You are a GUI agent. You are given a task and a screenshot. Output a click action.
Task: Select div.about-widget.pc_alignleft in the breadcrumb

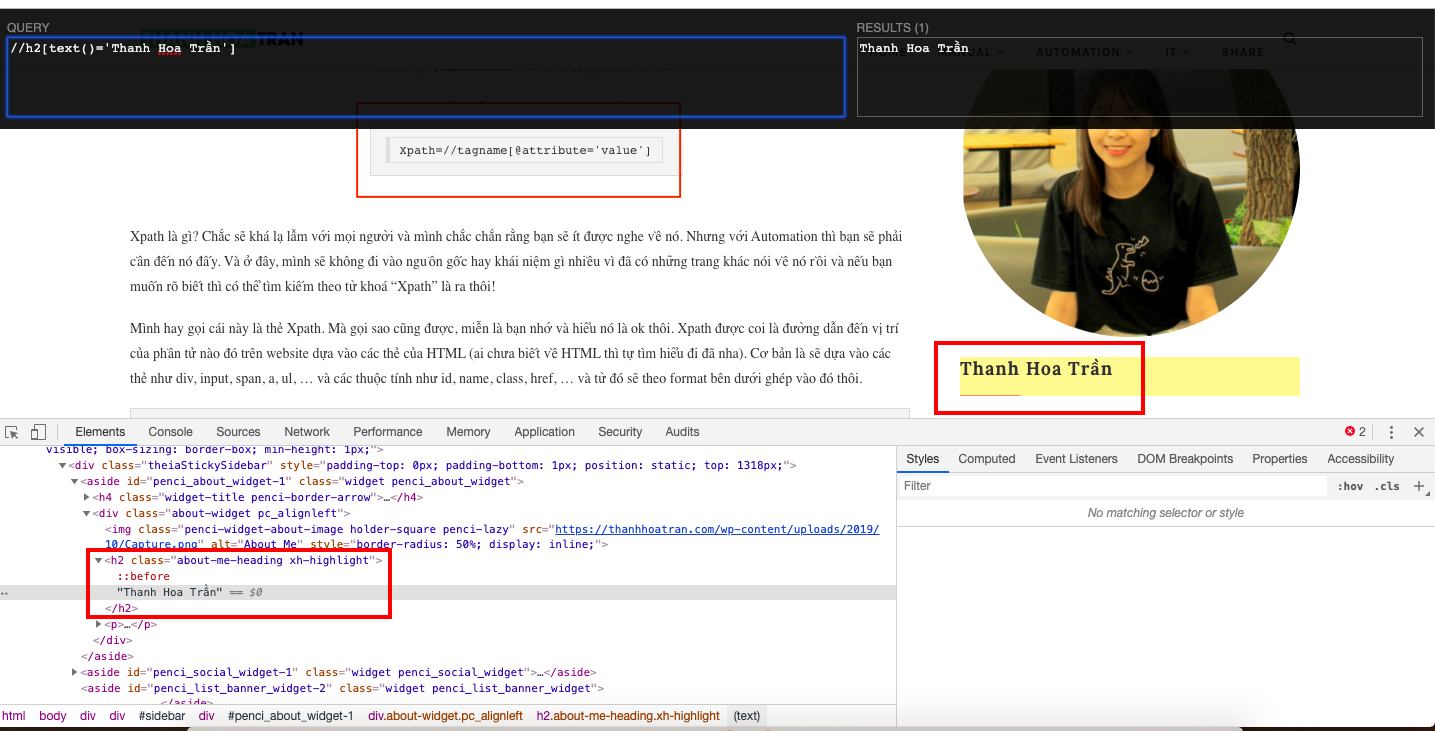click(x=445, y=716)
